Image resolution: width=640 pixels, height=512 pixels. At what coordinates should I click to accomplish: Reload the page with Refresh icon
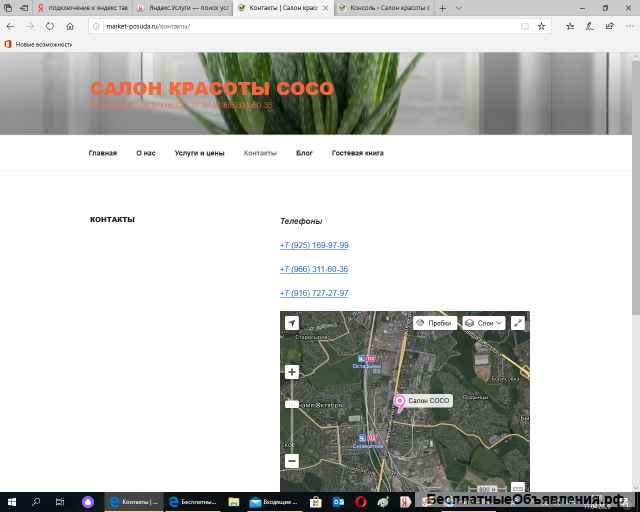click(50, 26)
